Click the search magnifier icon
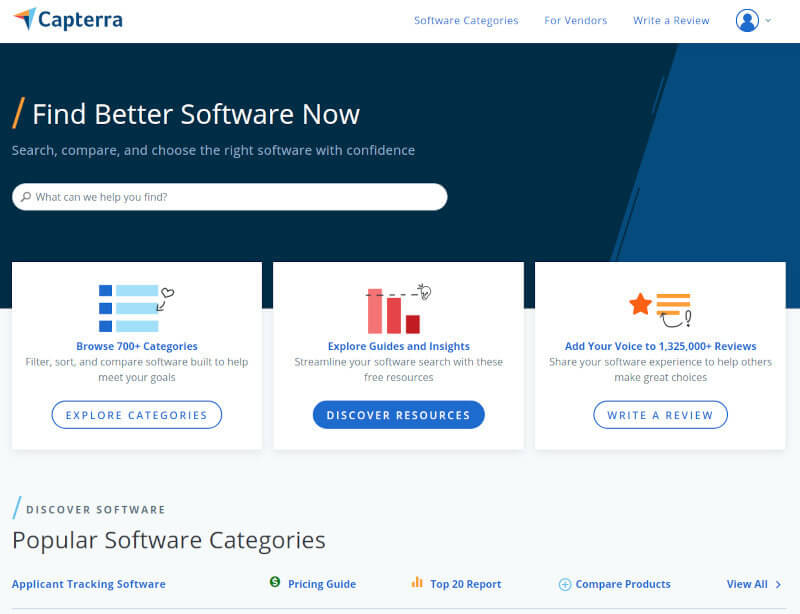This screenshot has height=614, width=800. click(26, 196)
